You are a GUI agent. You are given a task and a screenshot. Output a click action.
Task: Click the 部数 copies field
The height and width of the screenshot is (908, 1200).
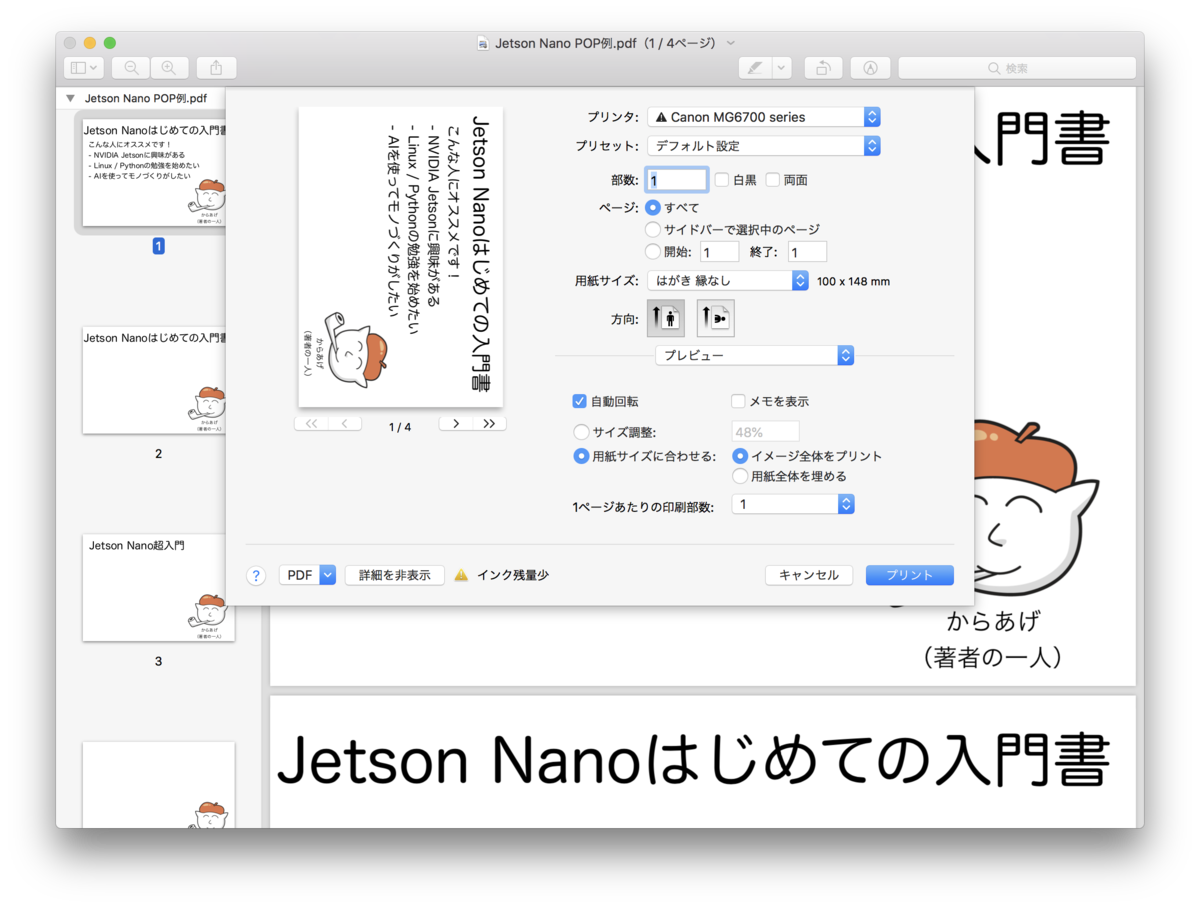click(x=677, y=180)
